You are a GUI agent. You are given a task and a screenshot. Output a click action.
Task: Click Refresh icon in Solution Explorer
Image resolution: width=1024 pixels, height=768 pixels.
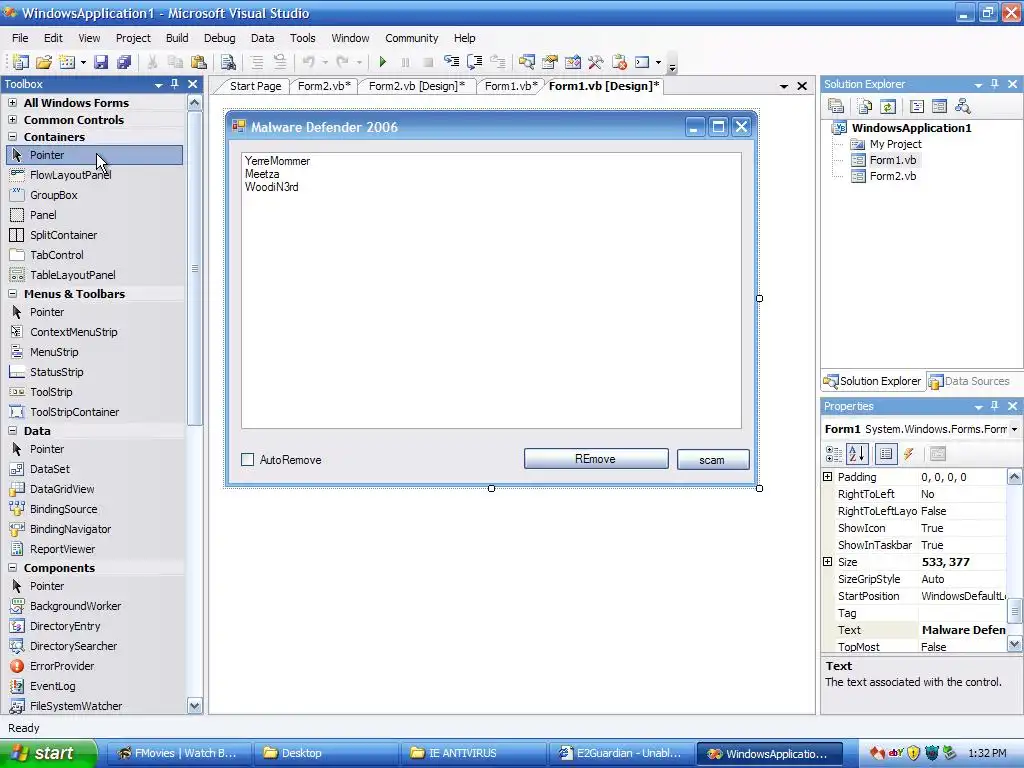click(x=888, y=106)
